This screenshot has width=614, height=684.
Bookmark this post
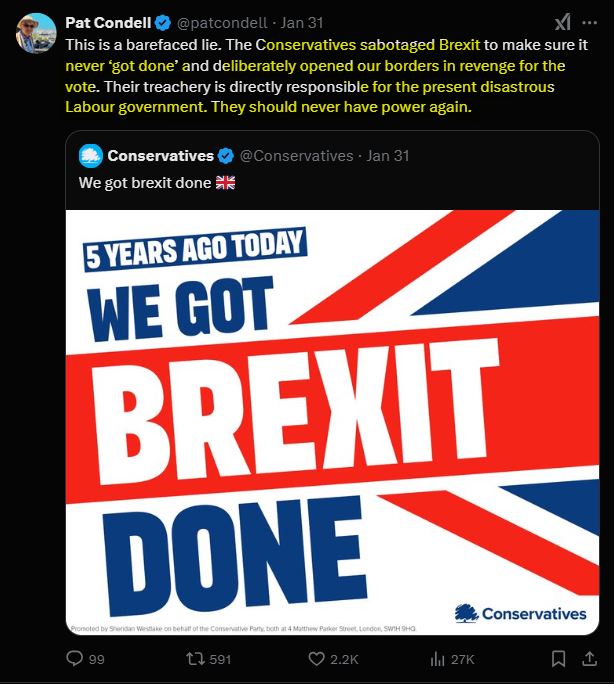pyautogui.click(x=559, y=659)
